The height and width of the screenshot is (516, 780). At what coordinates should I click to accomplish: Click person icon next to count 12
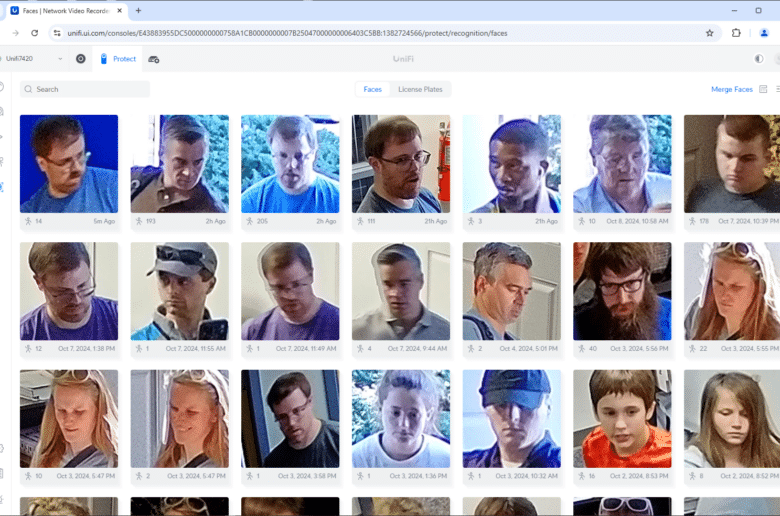[28, 348]
